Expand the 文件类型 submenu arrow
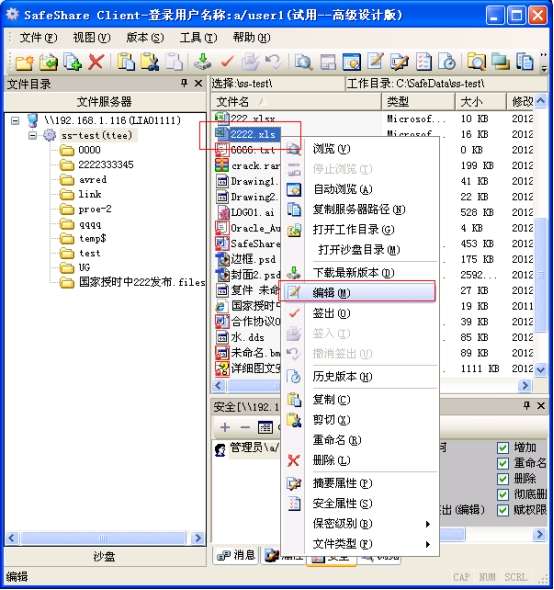Image resolution: width=554 pixels, height=590 pixels. pyautogui.click(x=428, y=544)
